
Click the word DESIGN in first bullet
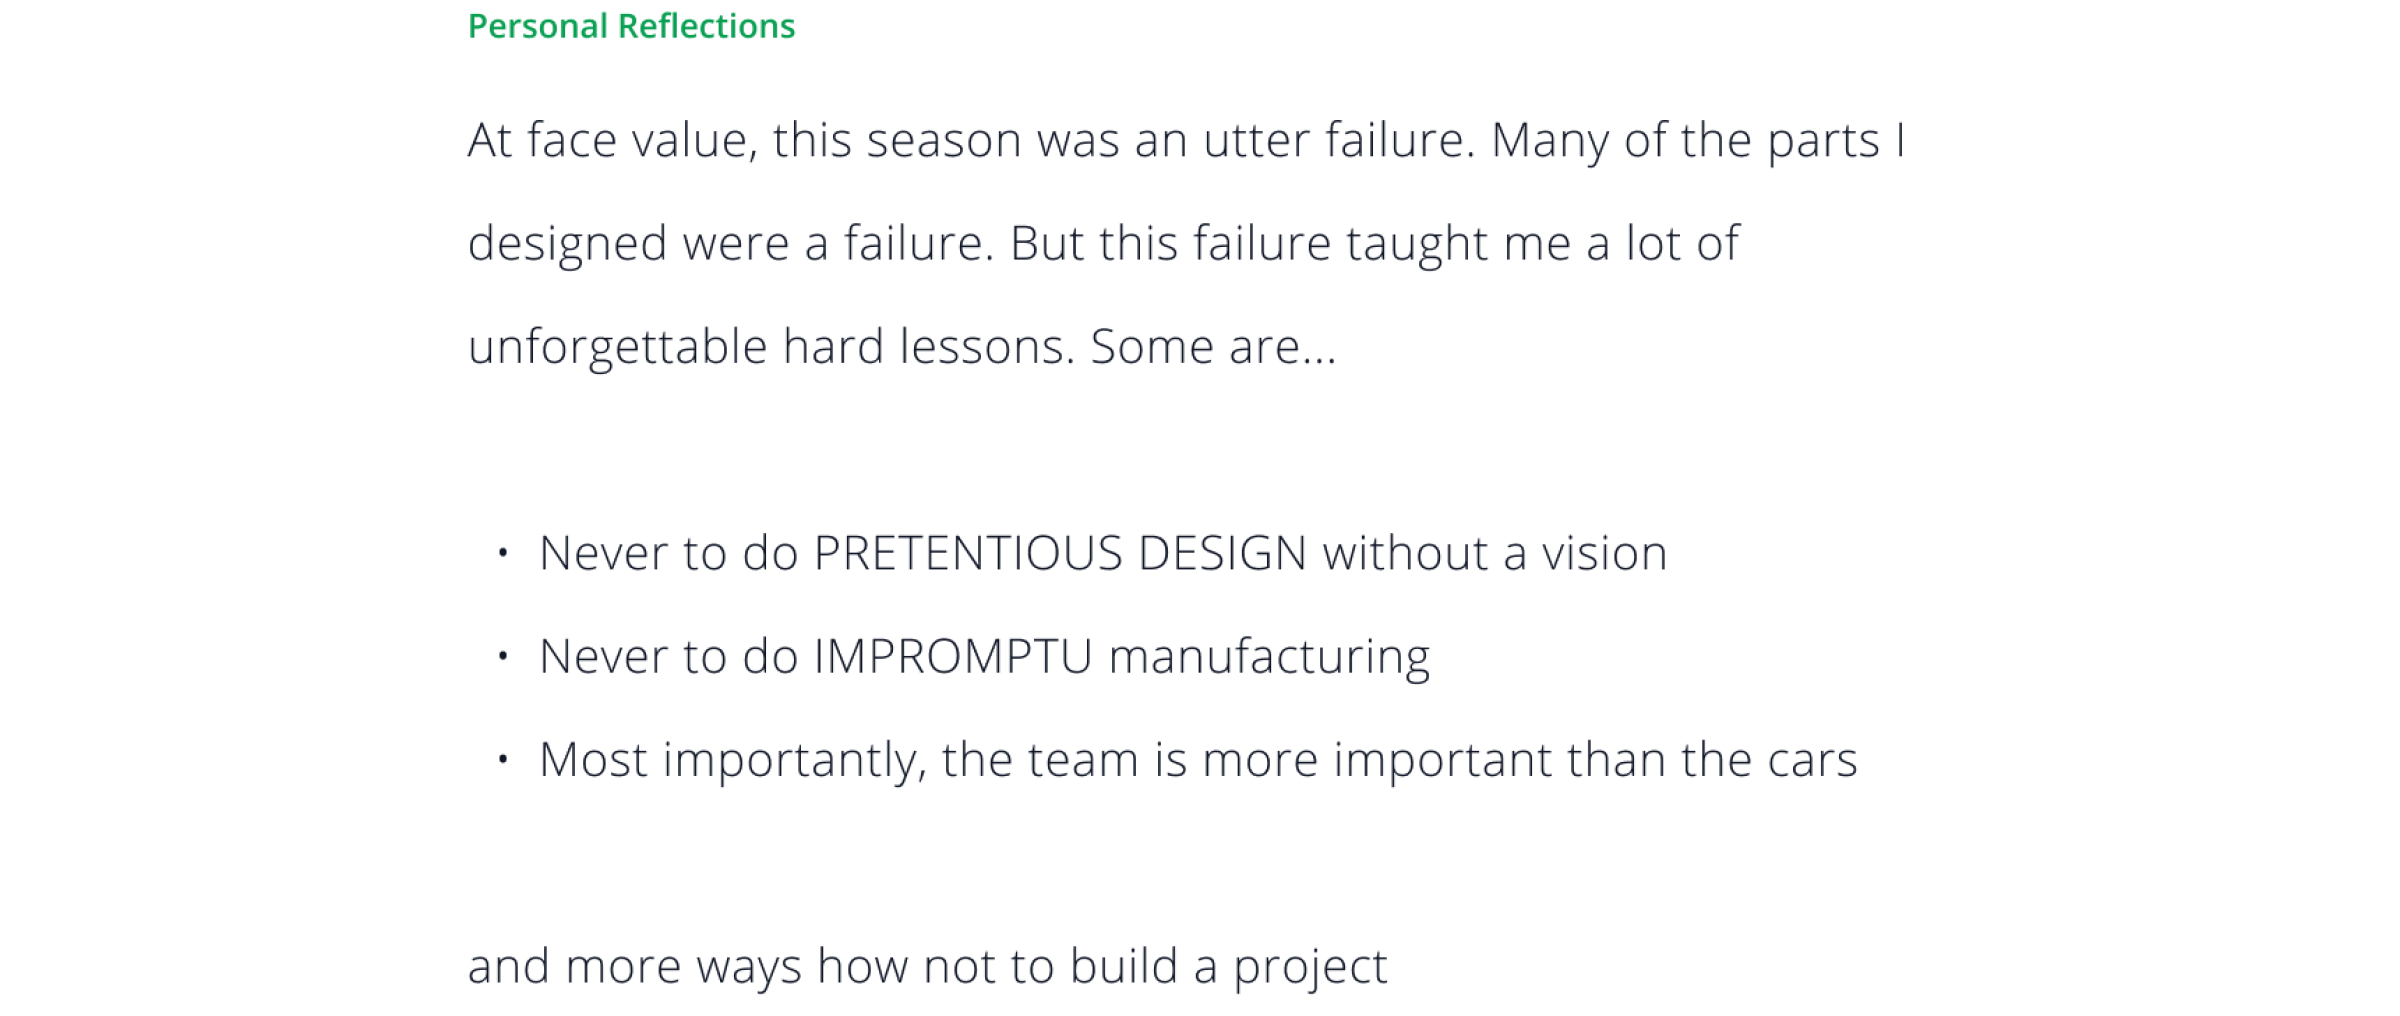(x=1222, y=553)
